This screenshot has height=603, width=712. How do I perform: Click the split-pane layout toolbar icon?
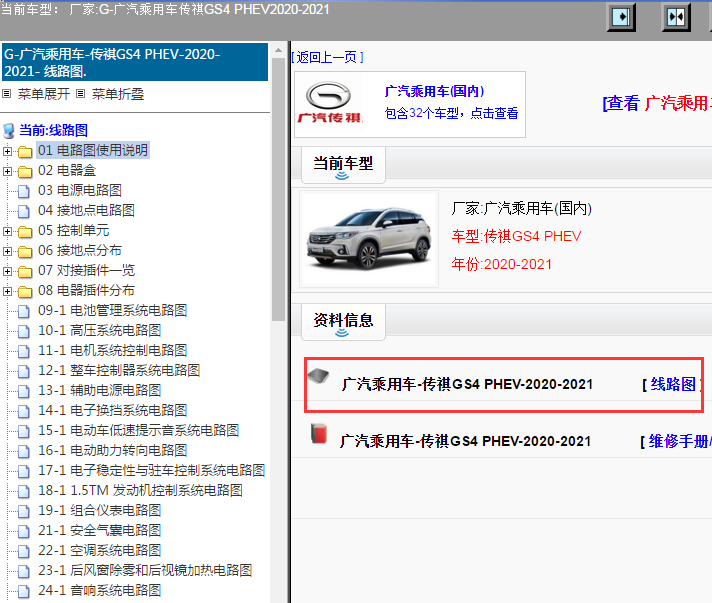tap(676, 18)
